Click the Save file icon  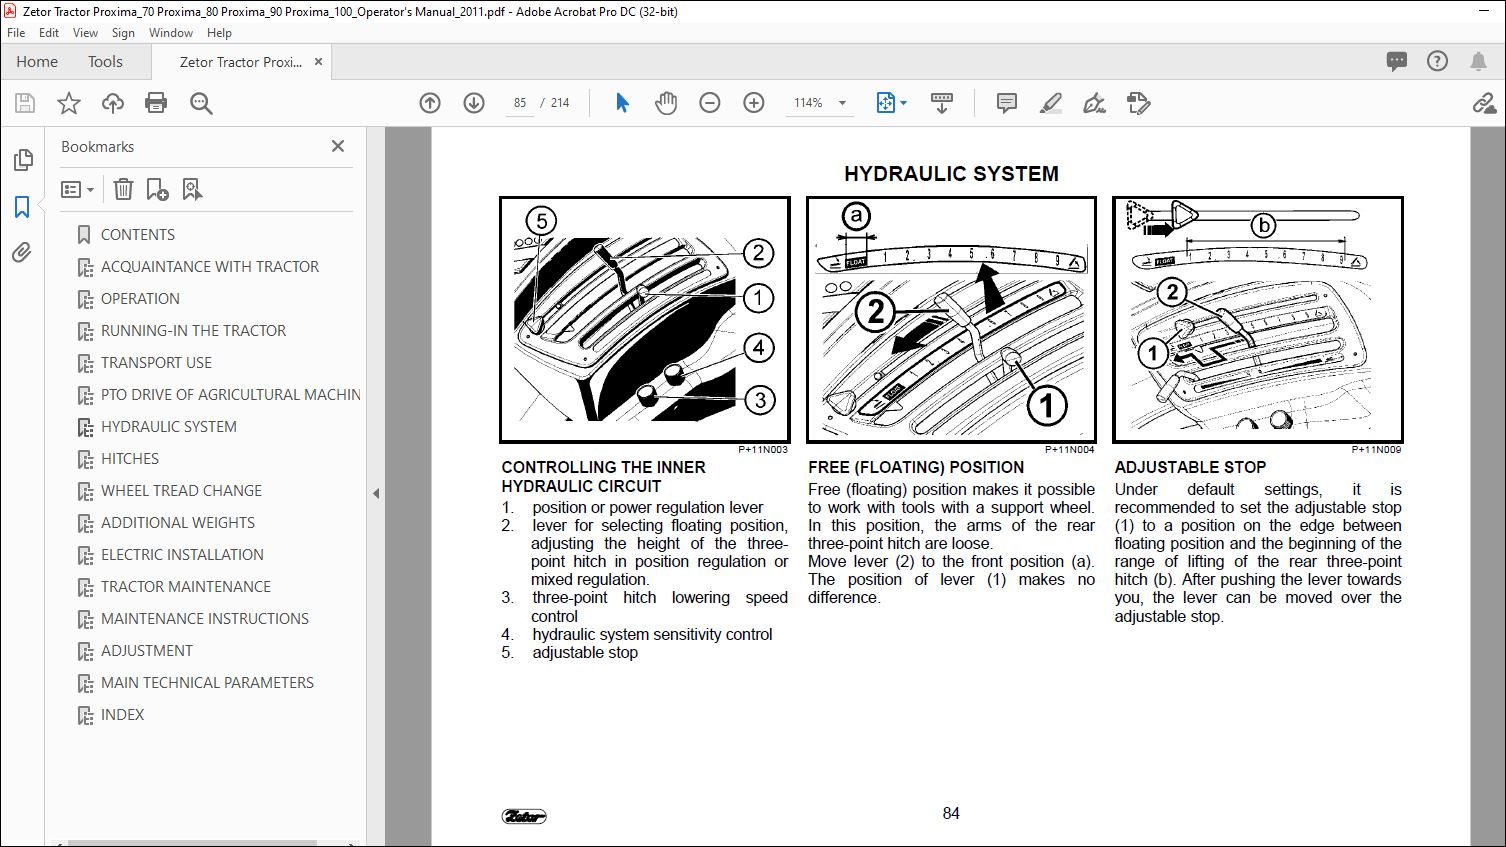[x=25, y=103]
